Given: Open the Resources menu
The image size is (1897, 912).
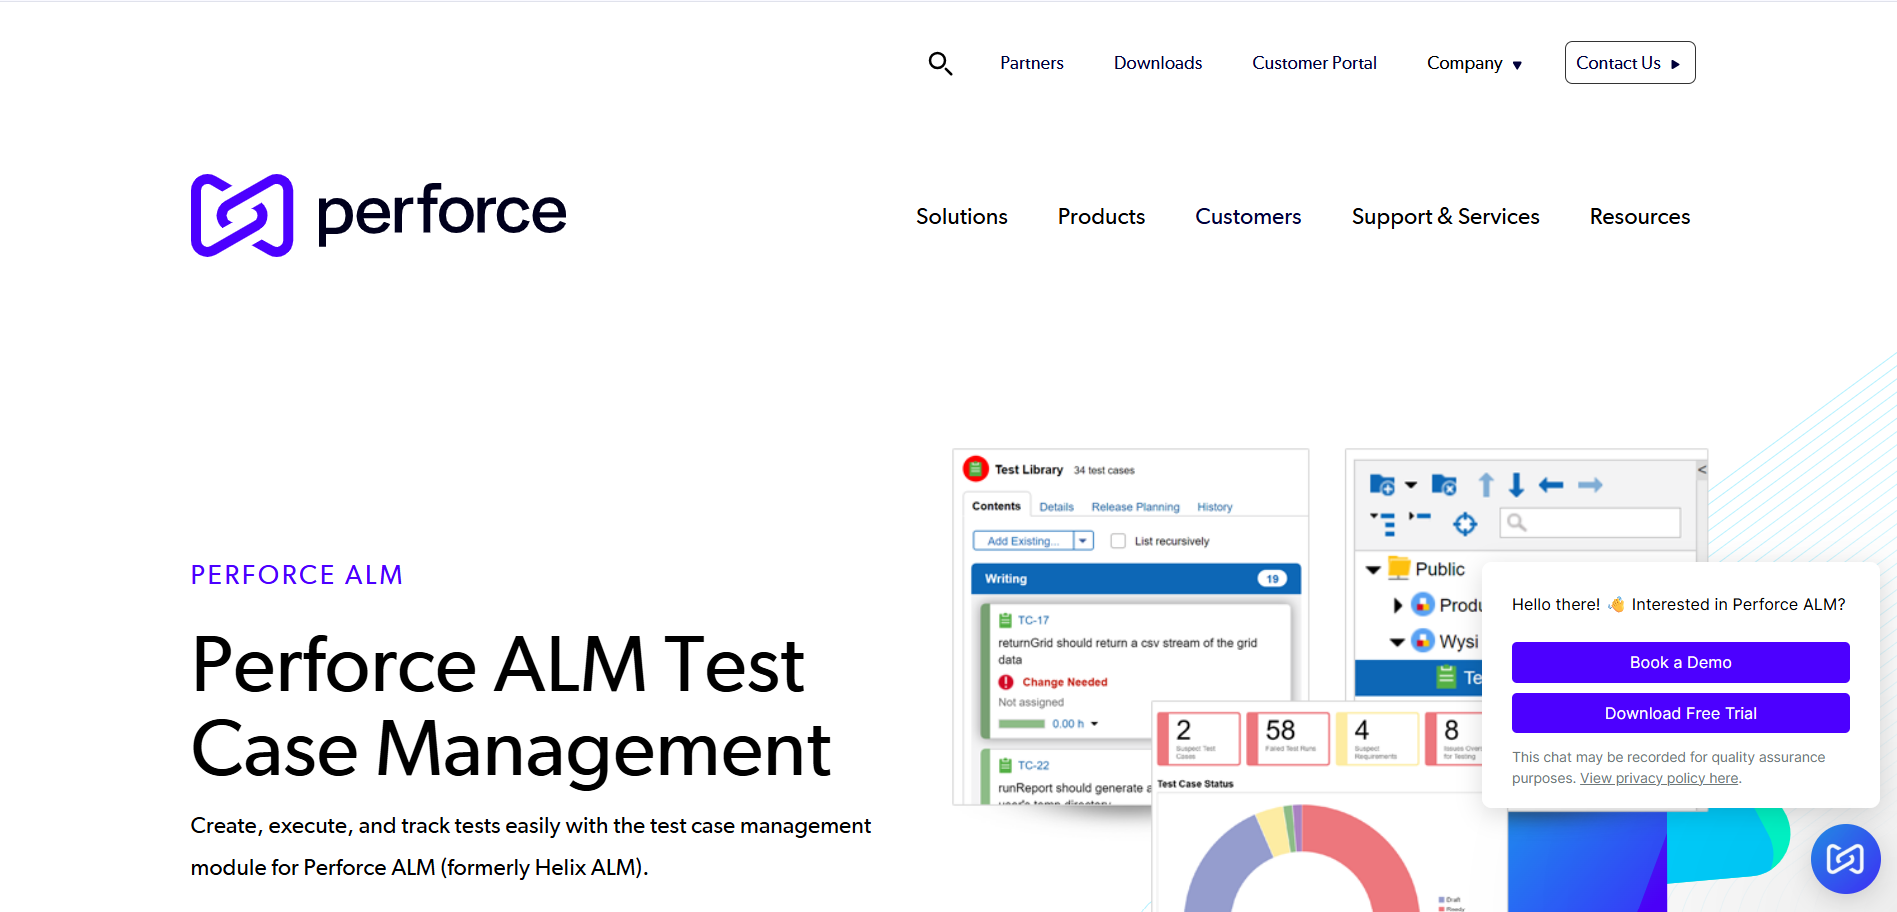Looking at the screenshot, I should pos(1640,216).
